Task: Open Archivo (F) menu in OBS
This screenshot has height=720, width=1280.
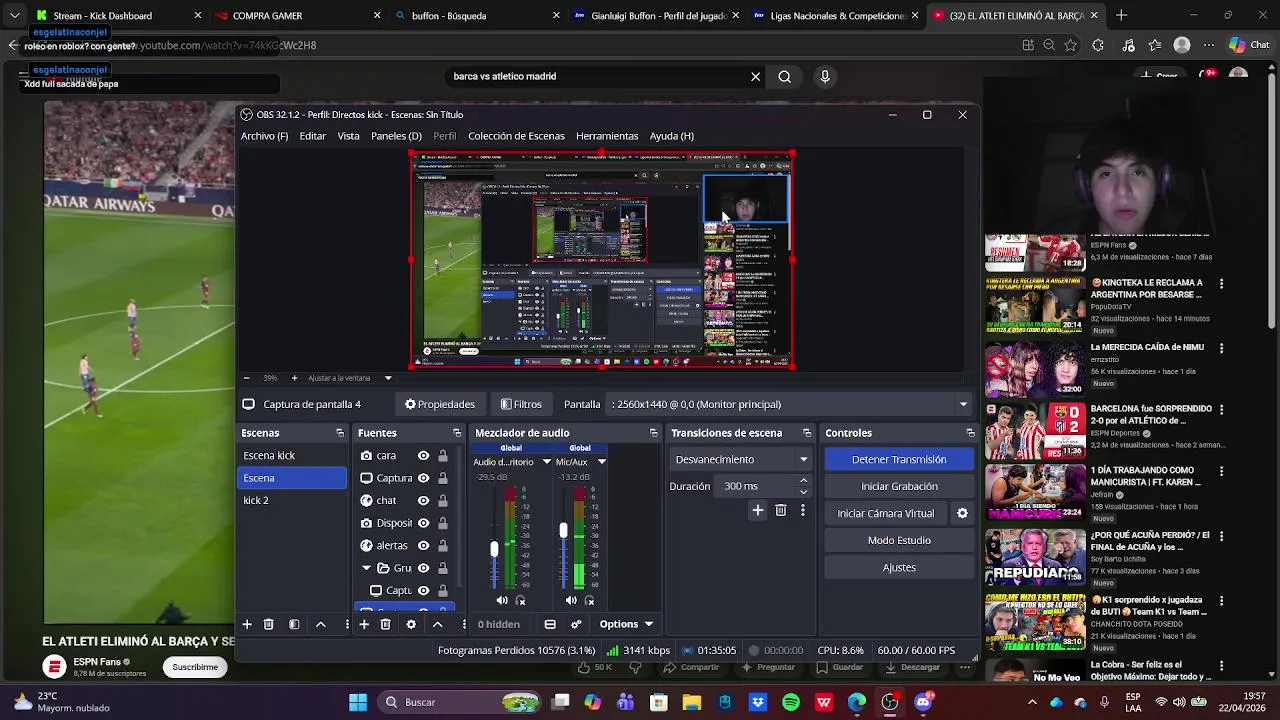Action: pyautogui.click(x=264, y=136)
